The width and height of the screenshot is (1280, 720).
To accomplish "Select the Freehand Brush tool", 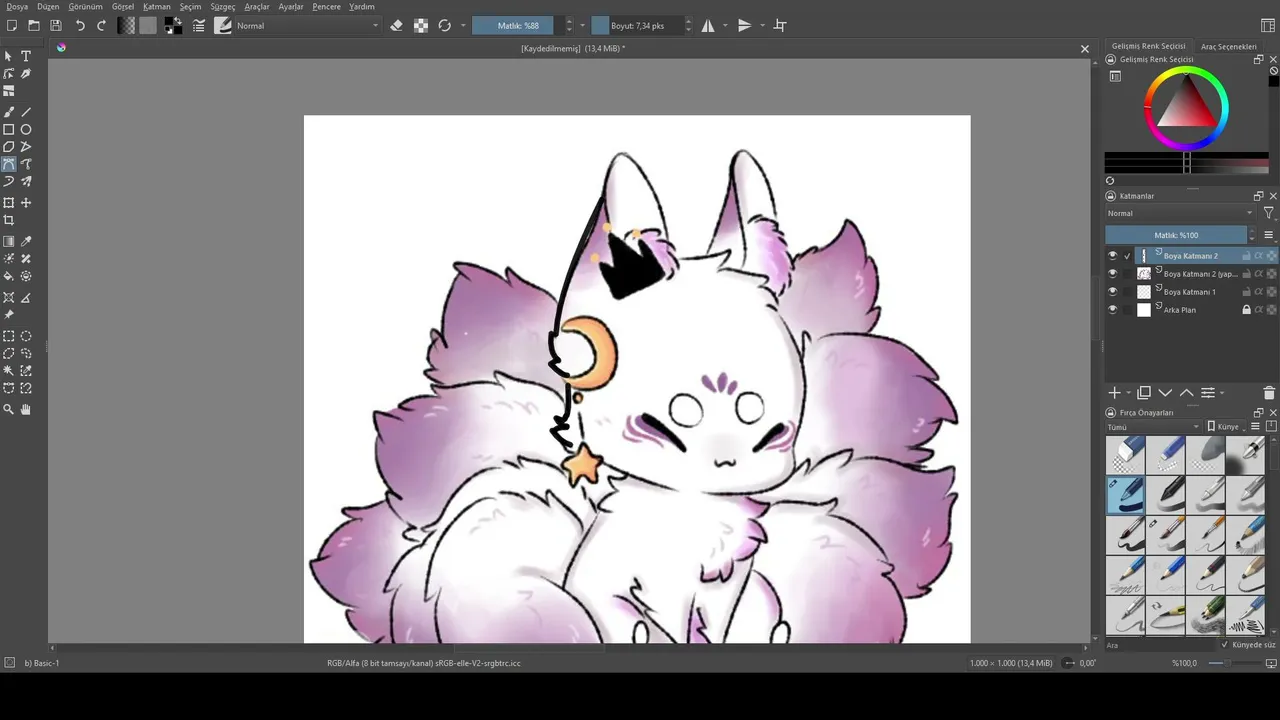I will tap(9, 112).
